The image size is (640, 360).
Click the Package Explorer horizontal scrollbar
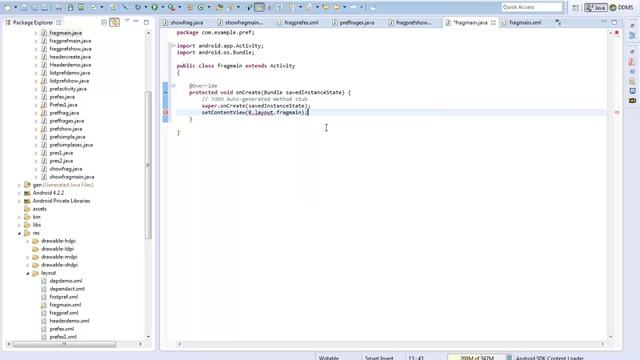pos(64,344)
